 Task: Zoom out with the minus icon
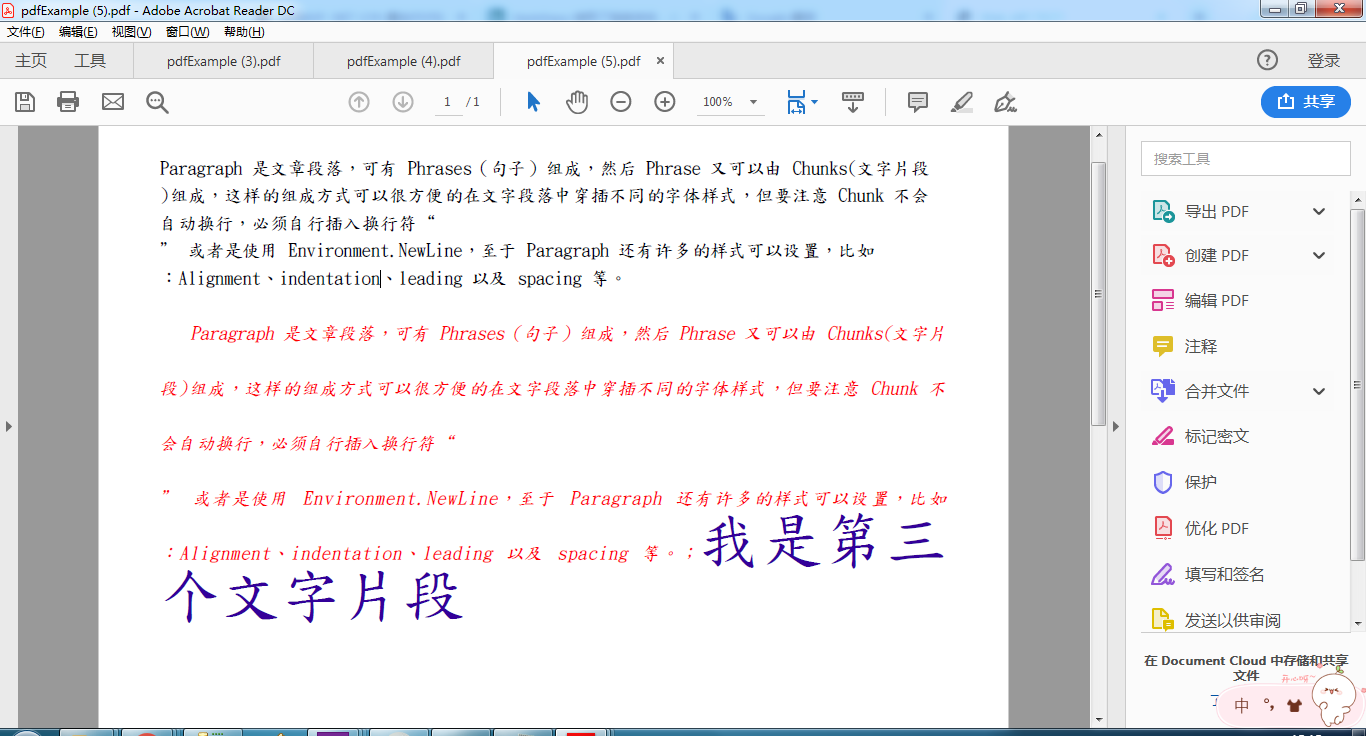[x=620, y=101]
